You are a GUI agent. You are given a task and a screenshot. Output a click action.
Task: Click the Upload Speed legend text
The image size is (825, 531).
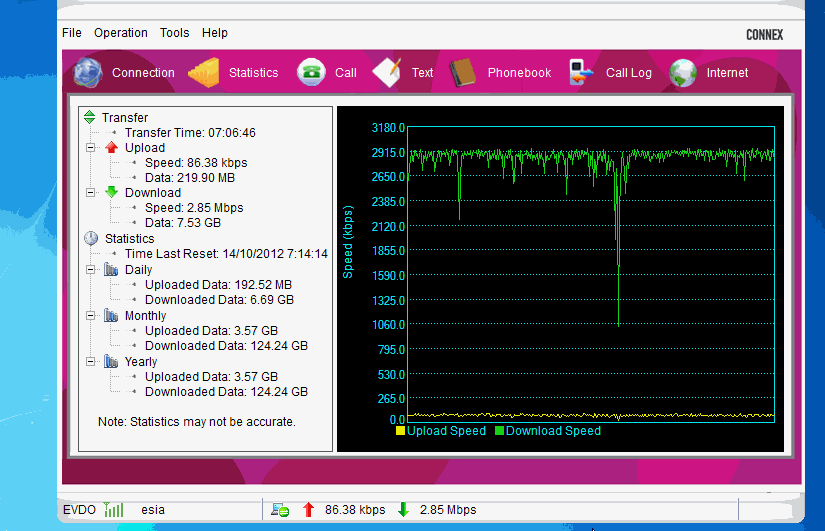point(446,431)
